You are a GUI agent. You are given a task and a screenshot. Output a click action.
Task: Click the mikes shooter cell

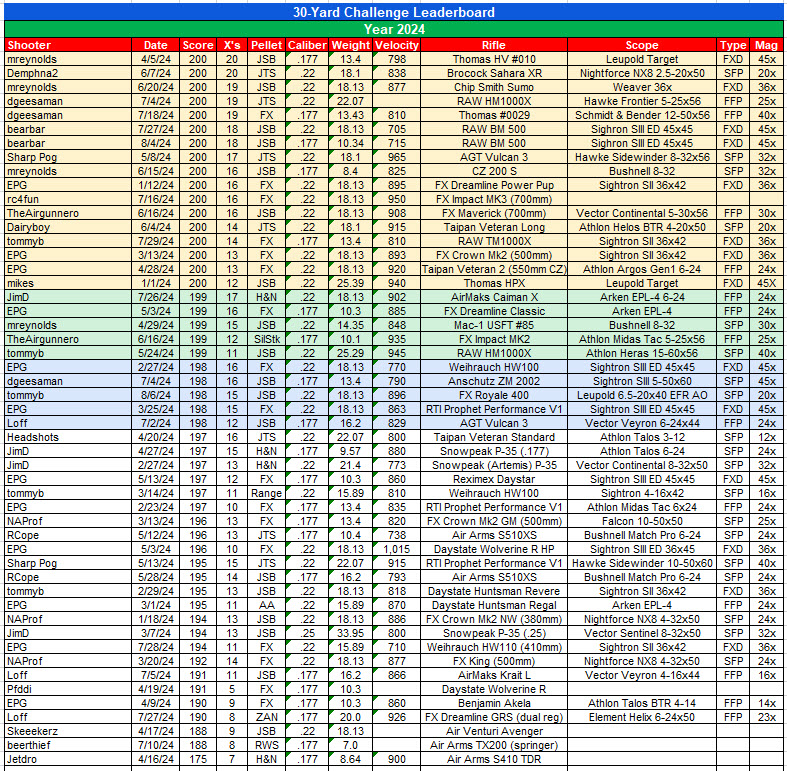point(68,283)
